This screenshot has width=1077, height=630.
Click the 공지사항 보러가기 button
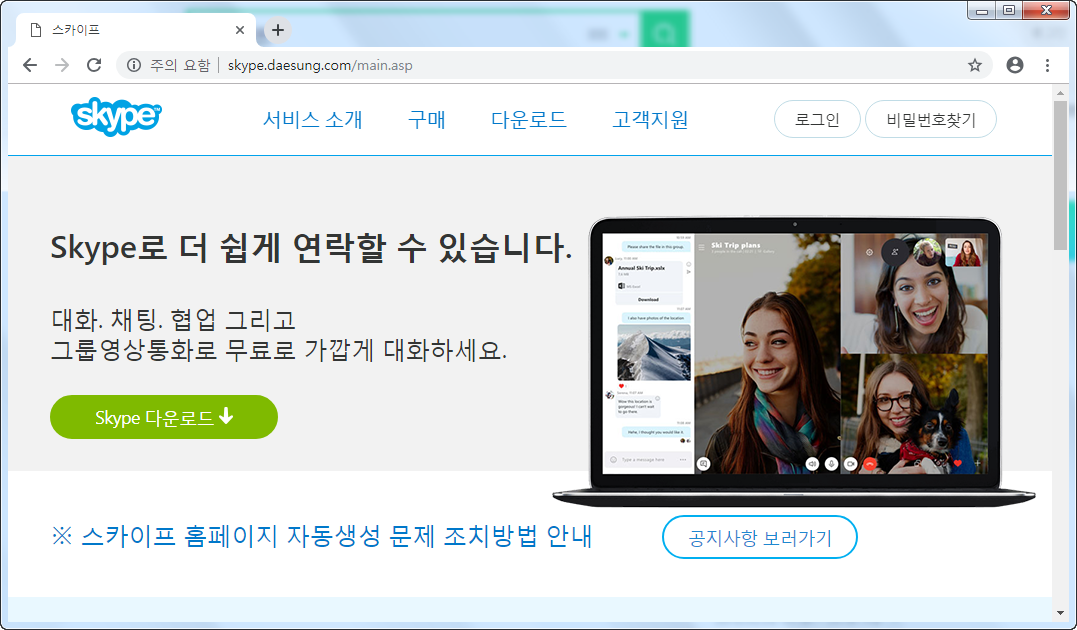pyautogui.click(x=760, y=537)
